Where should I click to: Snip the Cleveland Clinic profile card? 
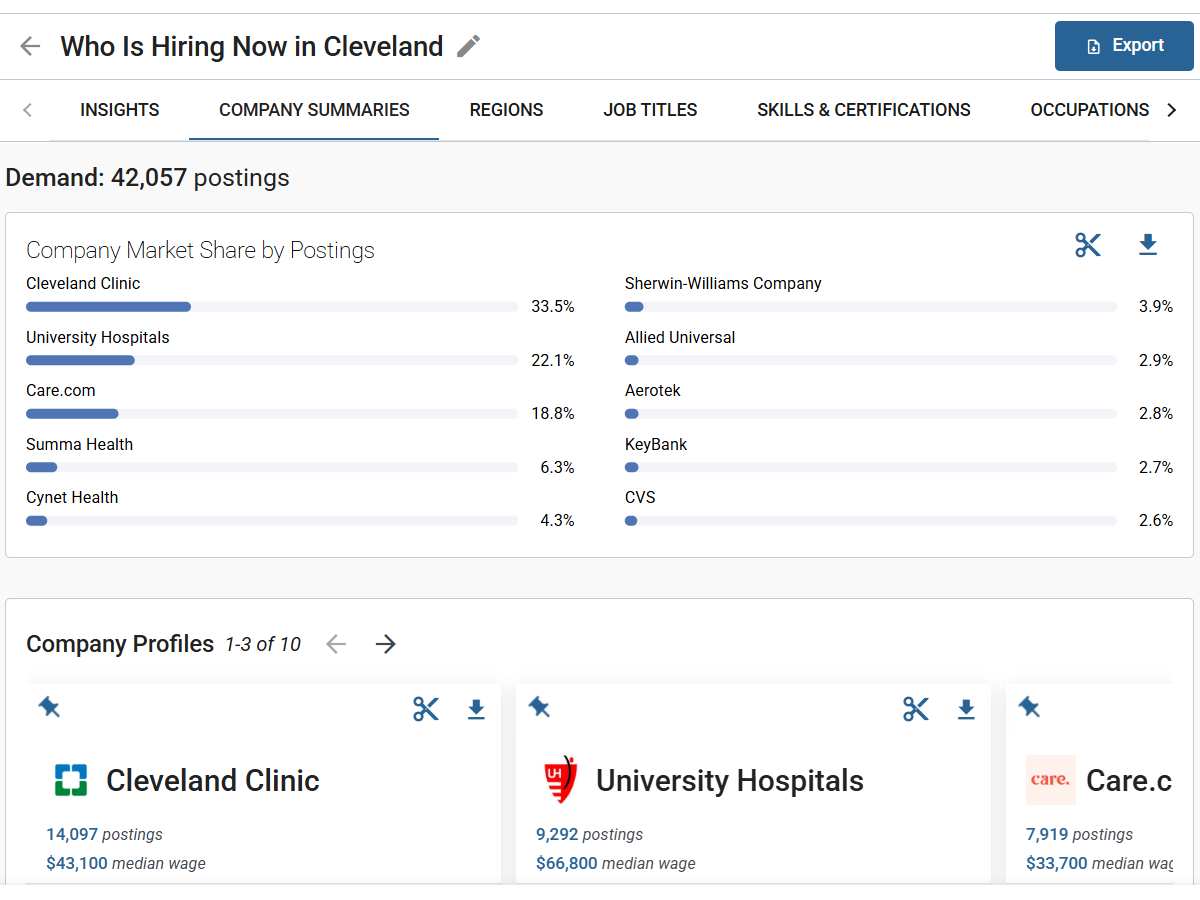426,709
